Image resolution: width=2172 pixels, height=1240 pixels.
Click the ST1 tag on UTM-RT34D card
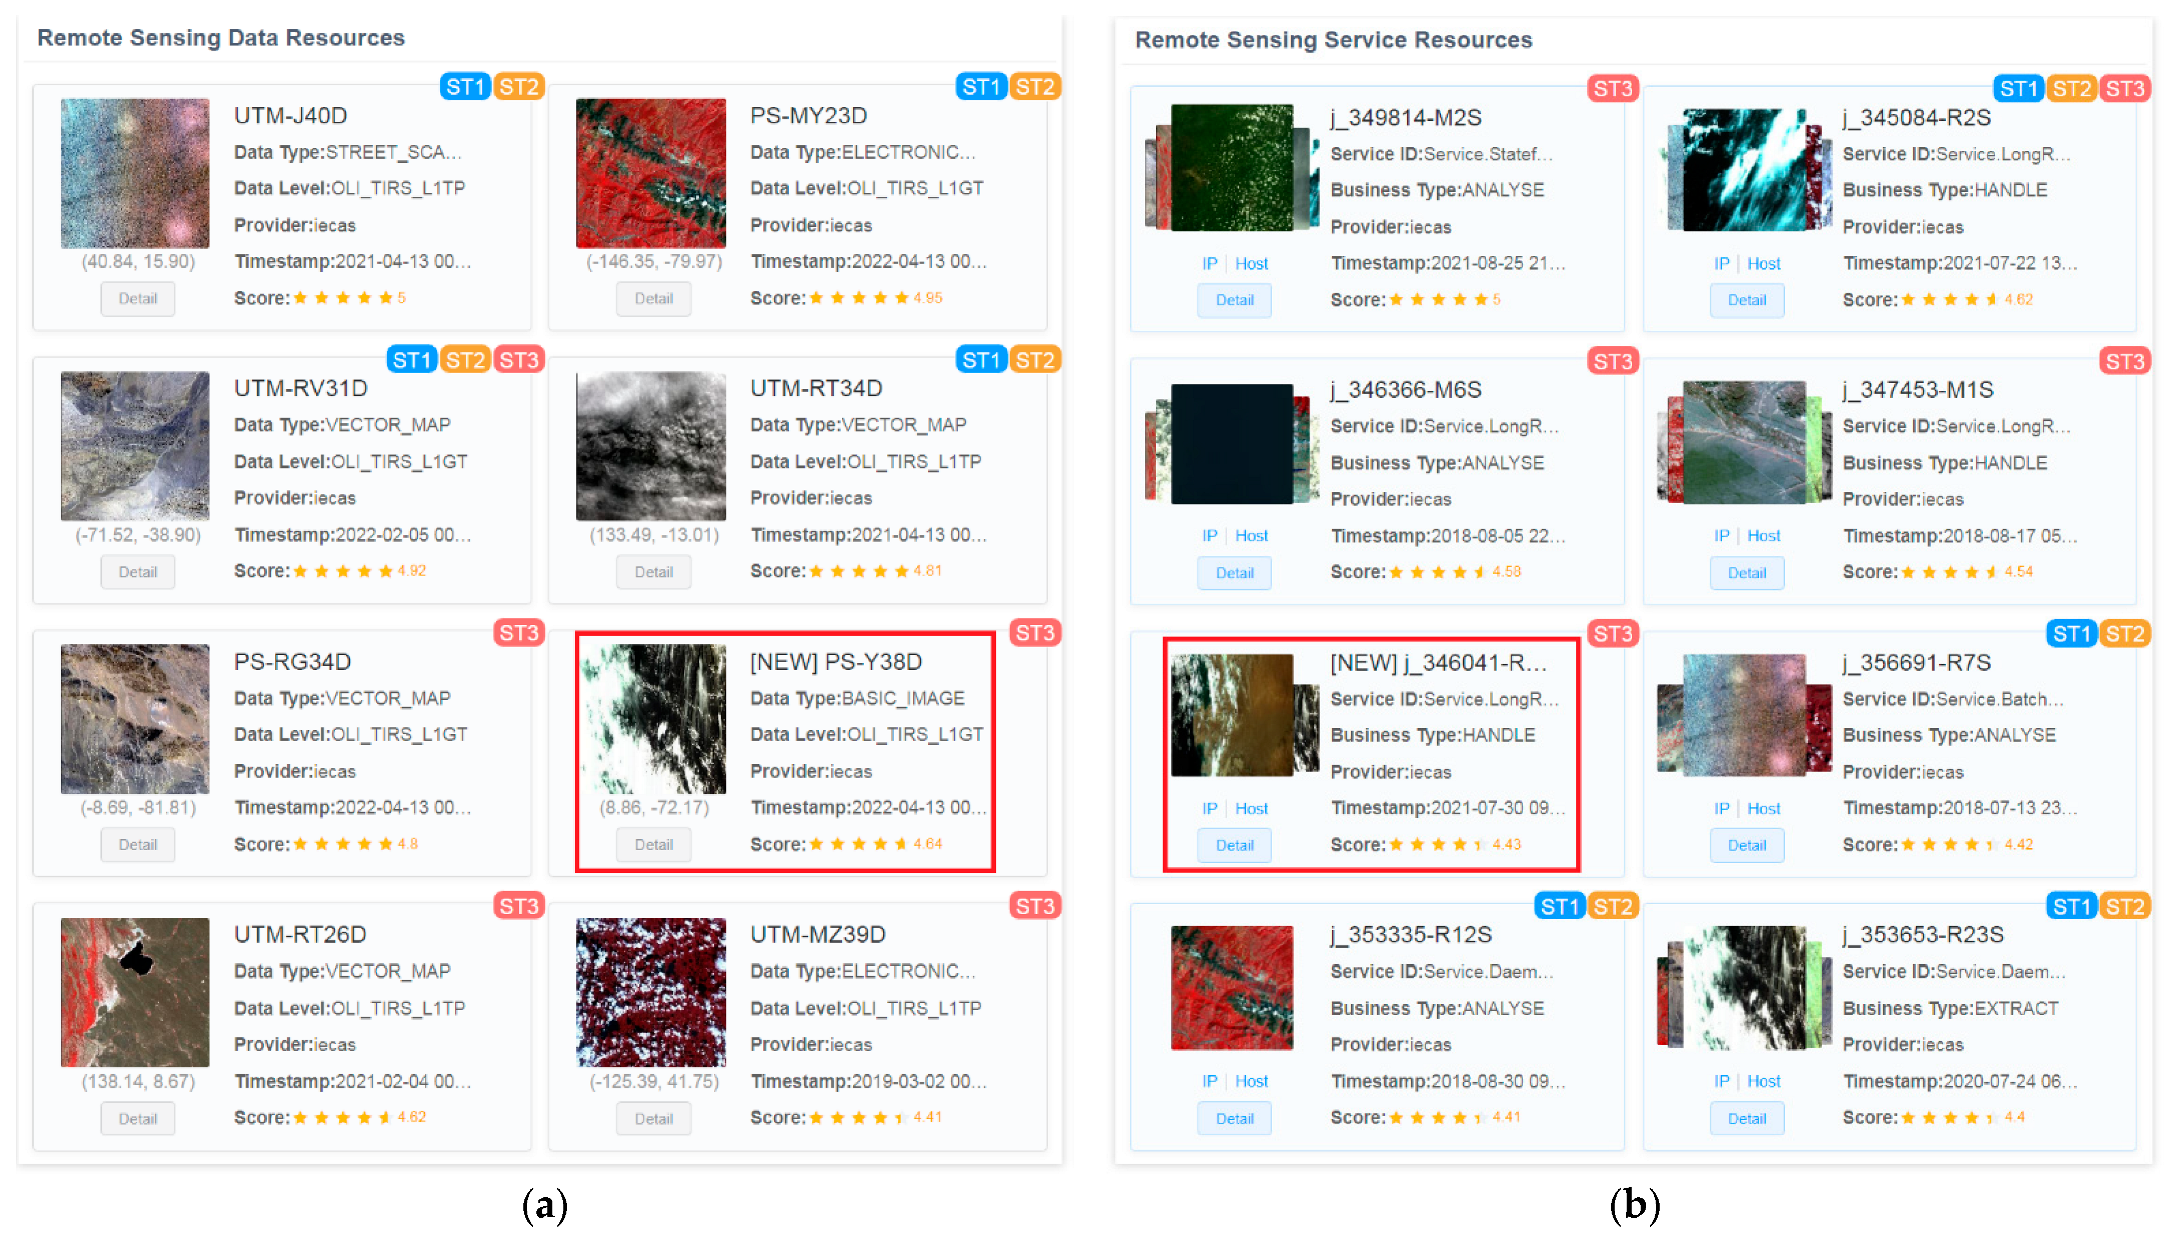pos(981,360)
